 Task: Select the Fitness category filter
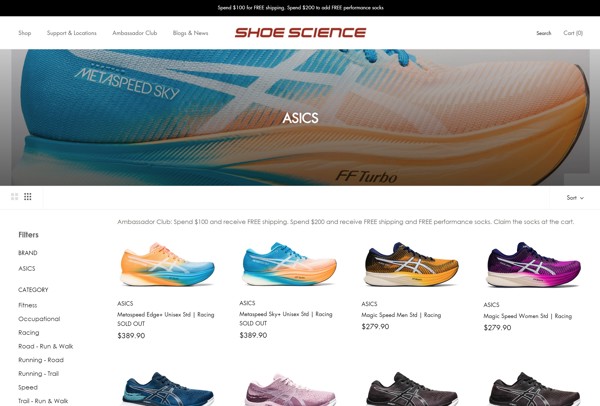(x=28, y=305)
